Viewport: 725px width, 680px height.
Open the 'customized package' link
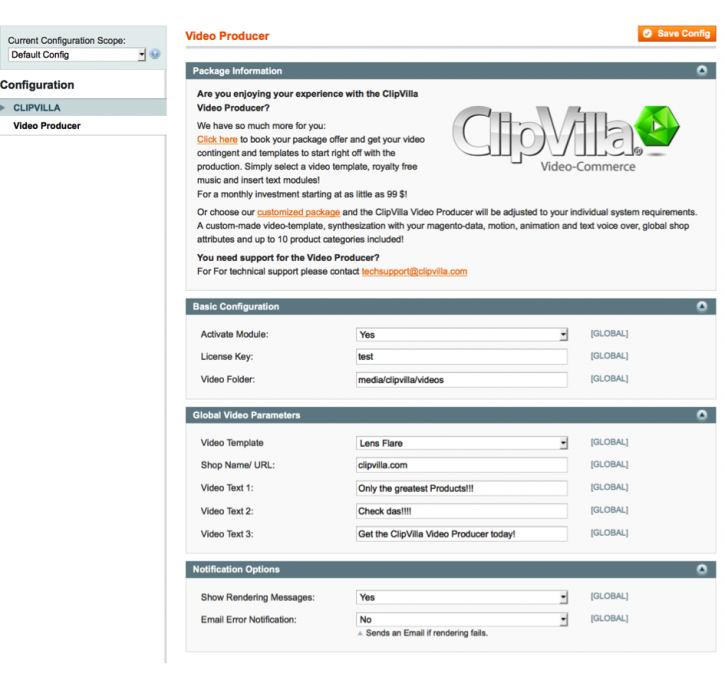[298, 212]
